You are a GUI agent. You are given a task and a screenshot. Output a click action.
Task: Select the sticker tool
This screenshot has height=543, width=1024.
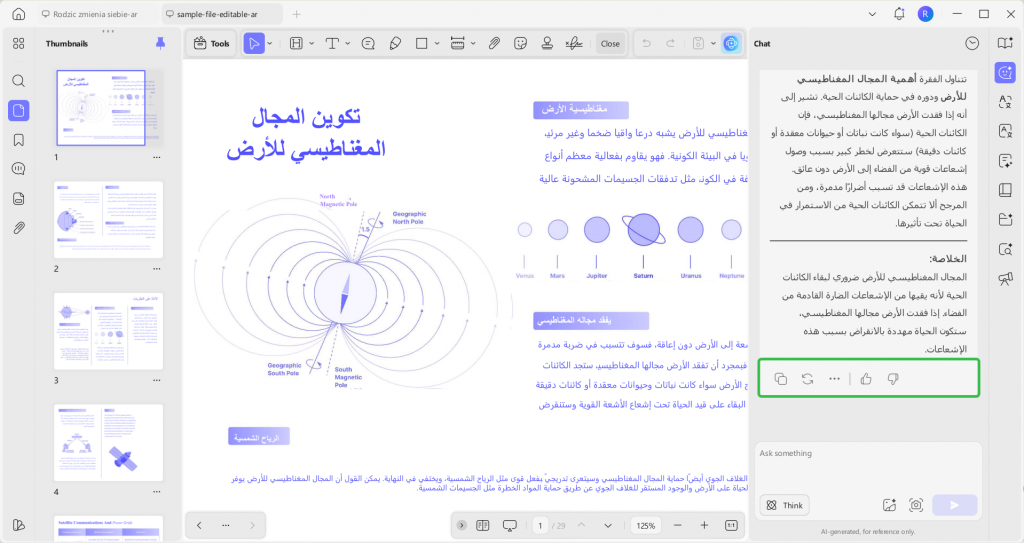(x=520, y=44)
